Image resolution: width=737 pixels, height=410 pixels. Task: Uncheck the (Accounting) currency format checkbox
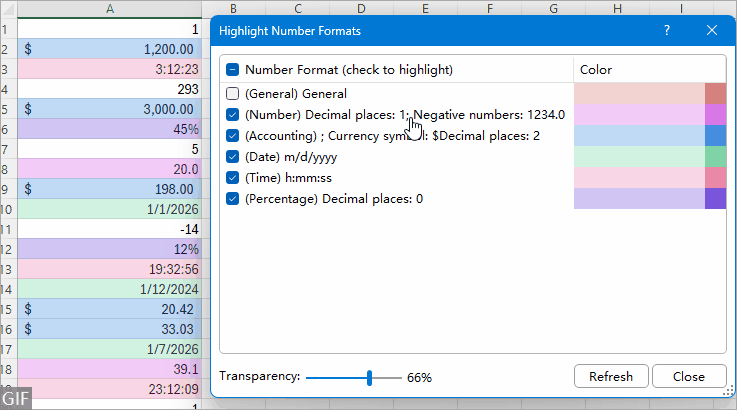click(x=233, y=136)
